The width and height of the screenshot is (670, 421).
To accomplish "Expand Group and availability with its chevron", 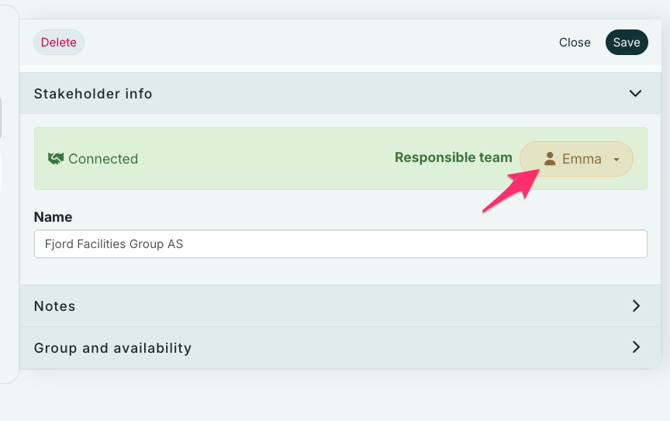I will pyautogui.click(x=636, y=348).
